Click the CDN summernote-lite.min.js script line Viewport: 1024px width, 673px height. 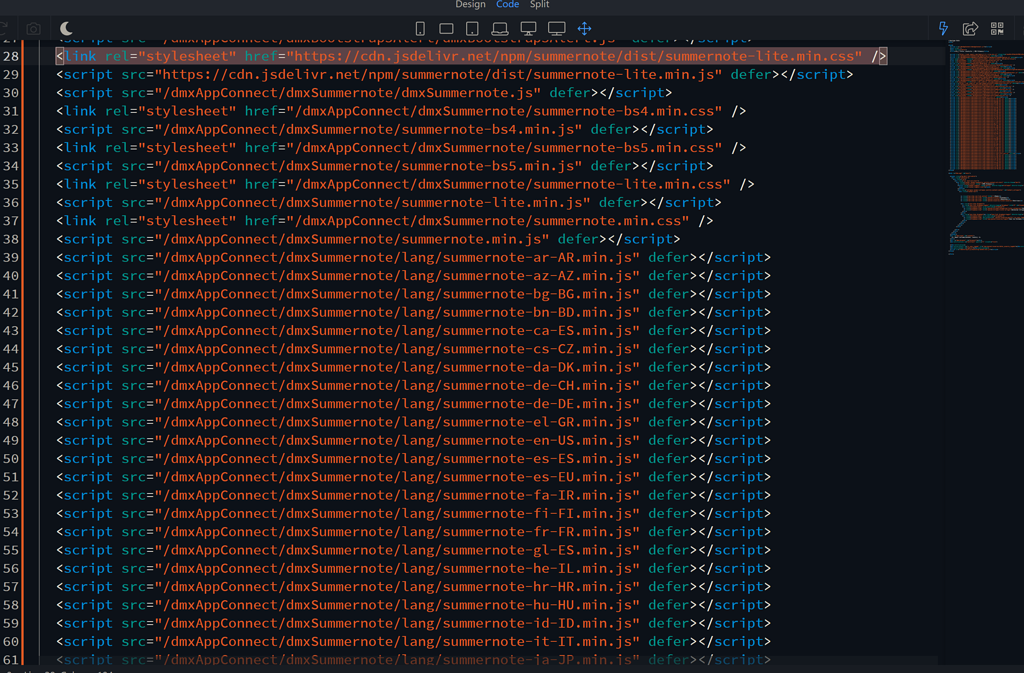[x=455, y=74]
